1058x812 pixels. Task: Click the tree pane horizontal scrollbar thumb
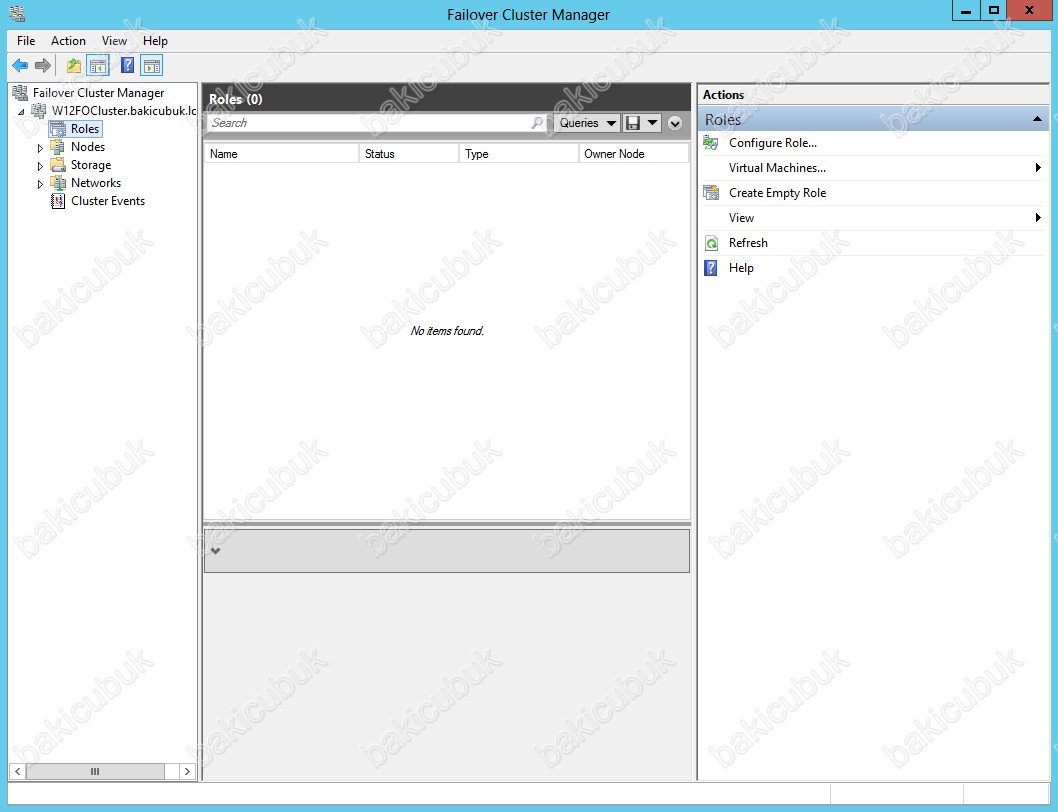[x=95, y=772]
